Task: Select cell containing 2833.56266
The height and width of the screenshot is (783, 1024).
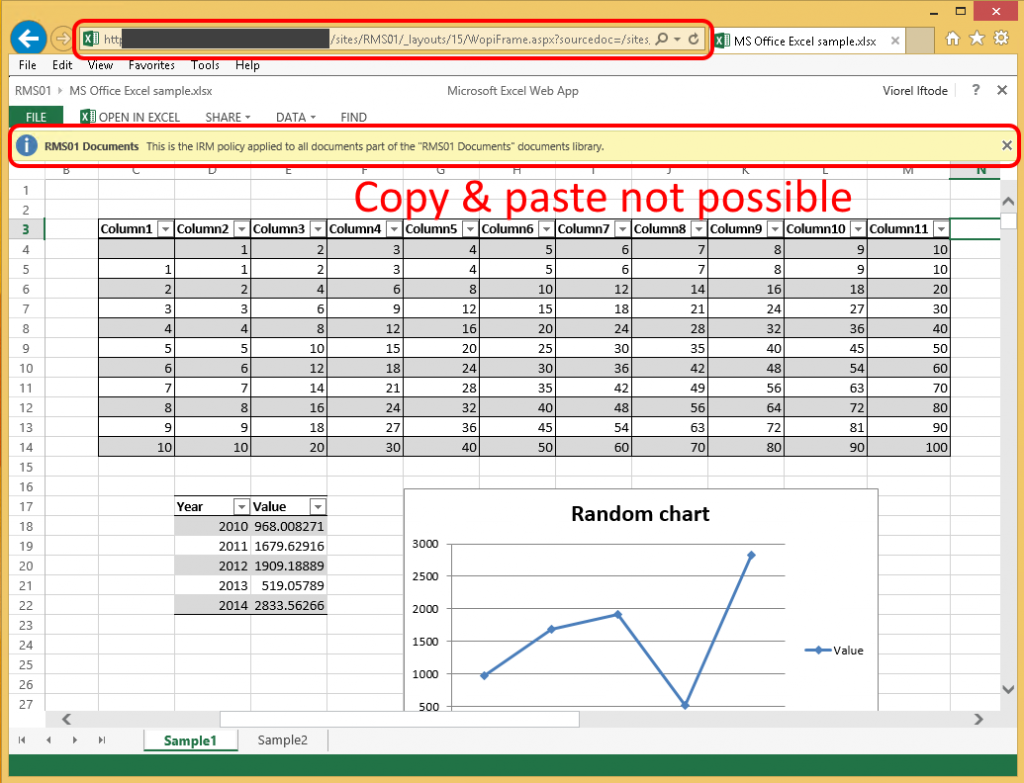Action: tap(289, 605)
